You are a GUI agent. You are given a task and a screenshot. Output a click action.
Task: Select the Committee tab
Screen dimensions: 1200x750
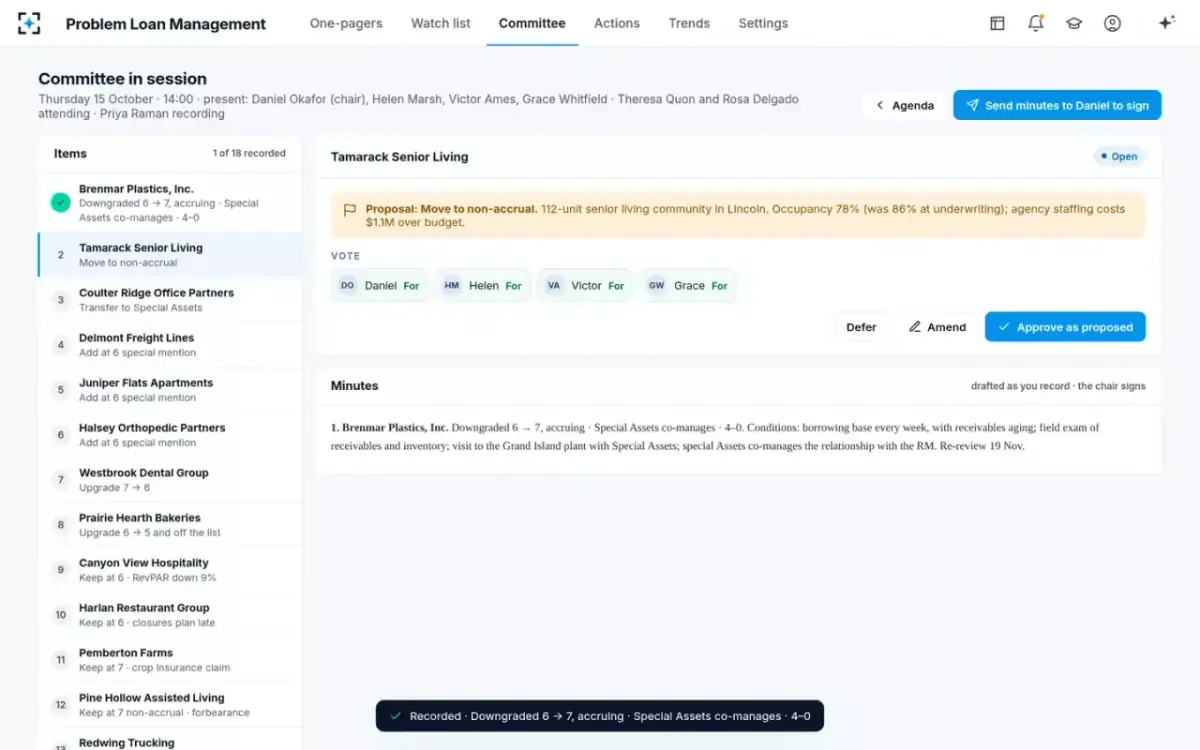pyautogui.click(x=532, y=23)
